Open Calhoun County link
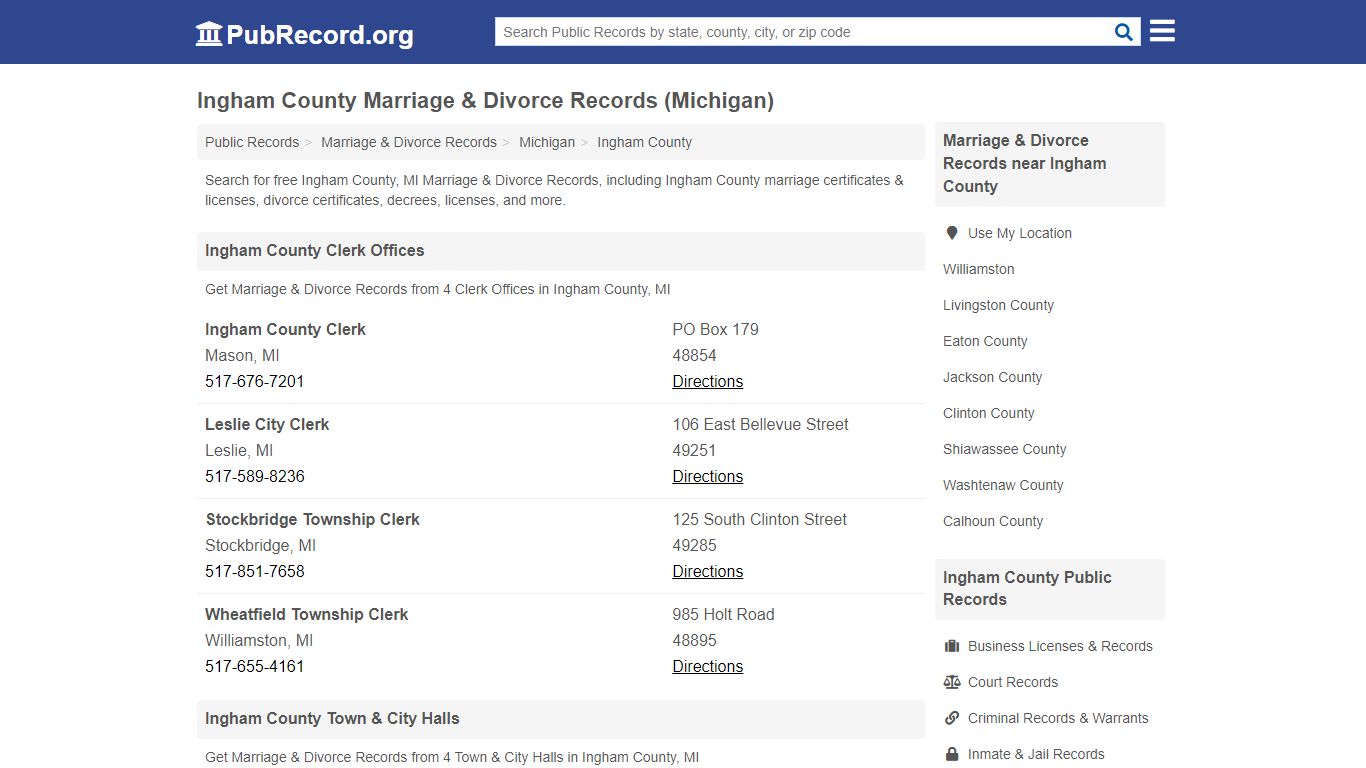Screen dimensions: 1366x768 (993, 521)
